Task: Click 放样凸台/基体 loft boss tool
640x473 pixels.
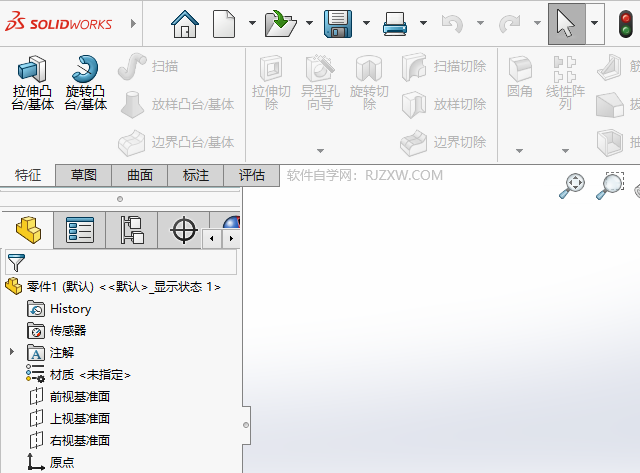Action: point(177,104)
